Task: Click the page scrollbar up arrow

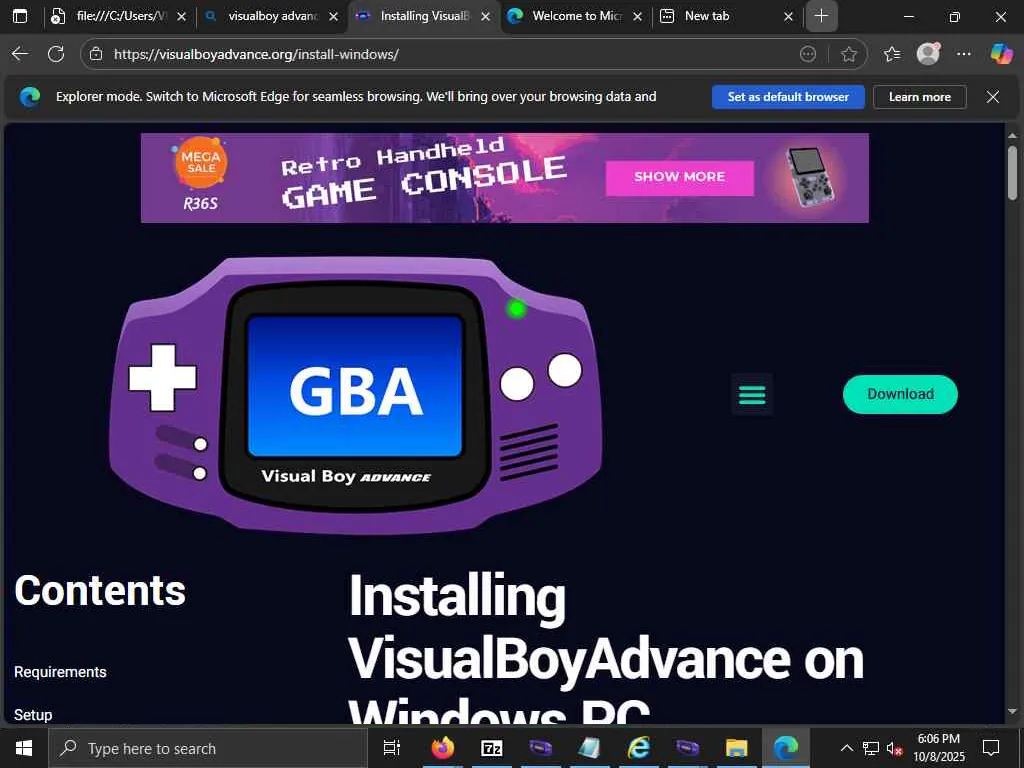Action: point(1012,136)
